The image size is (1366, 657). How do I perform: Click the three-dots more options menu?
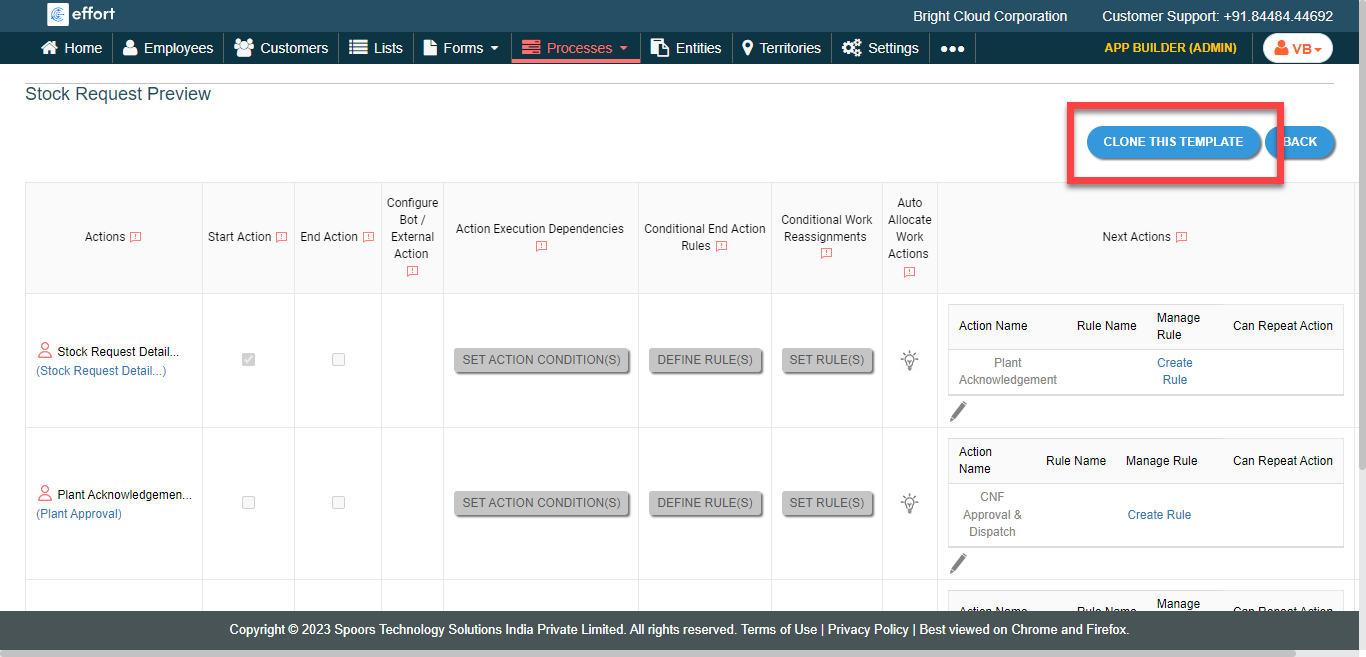tap(952, 48)
